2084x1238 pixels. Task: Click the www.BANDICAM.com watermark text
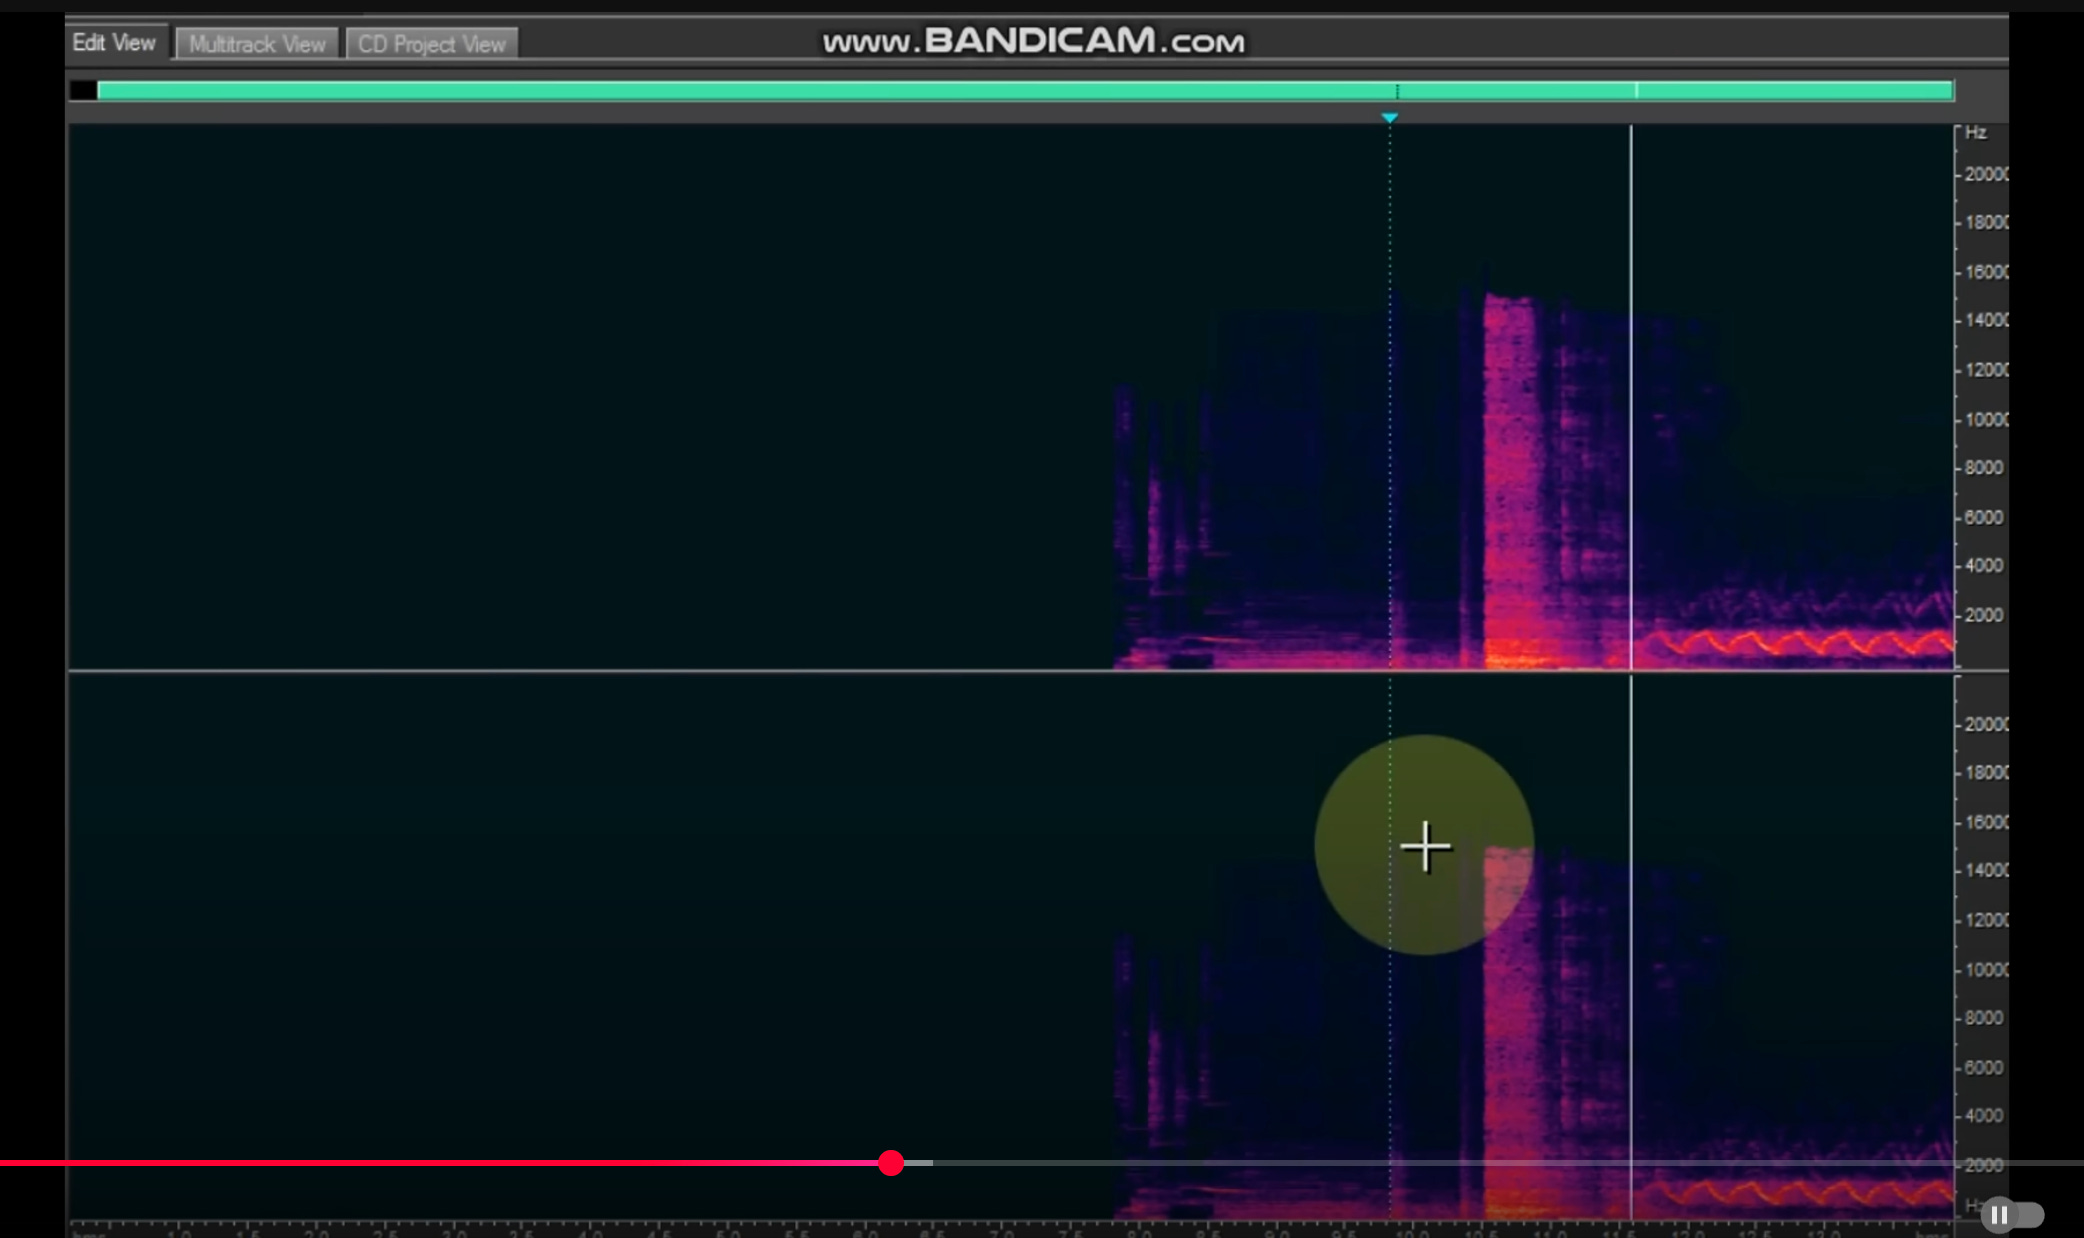click(1033, 41)
